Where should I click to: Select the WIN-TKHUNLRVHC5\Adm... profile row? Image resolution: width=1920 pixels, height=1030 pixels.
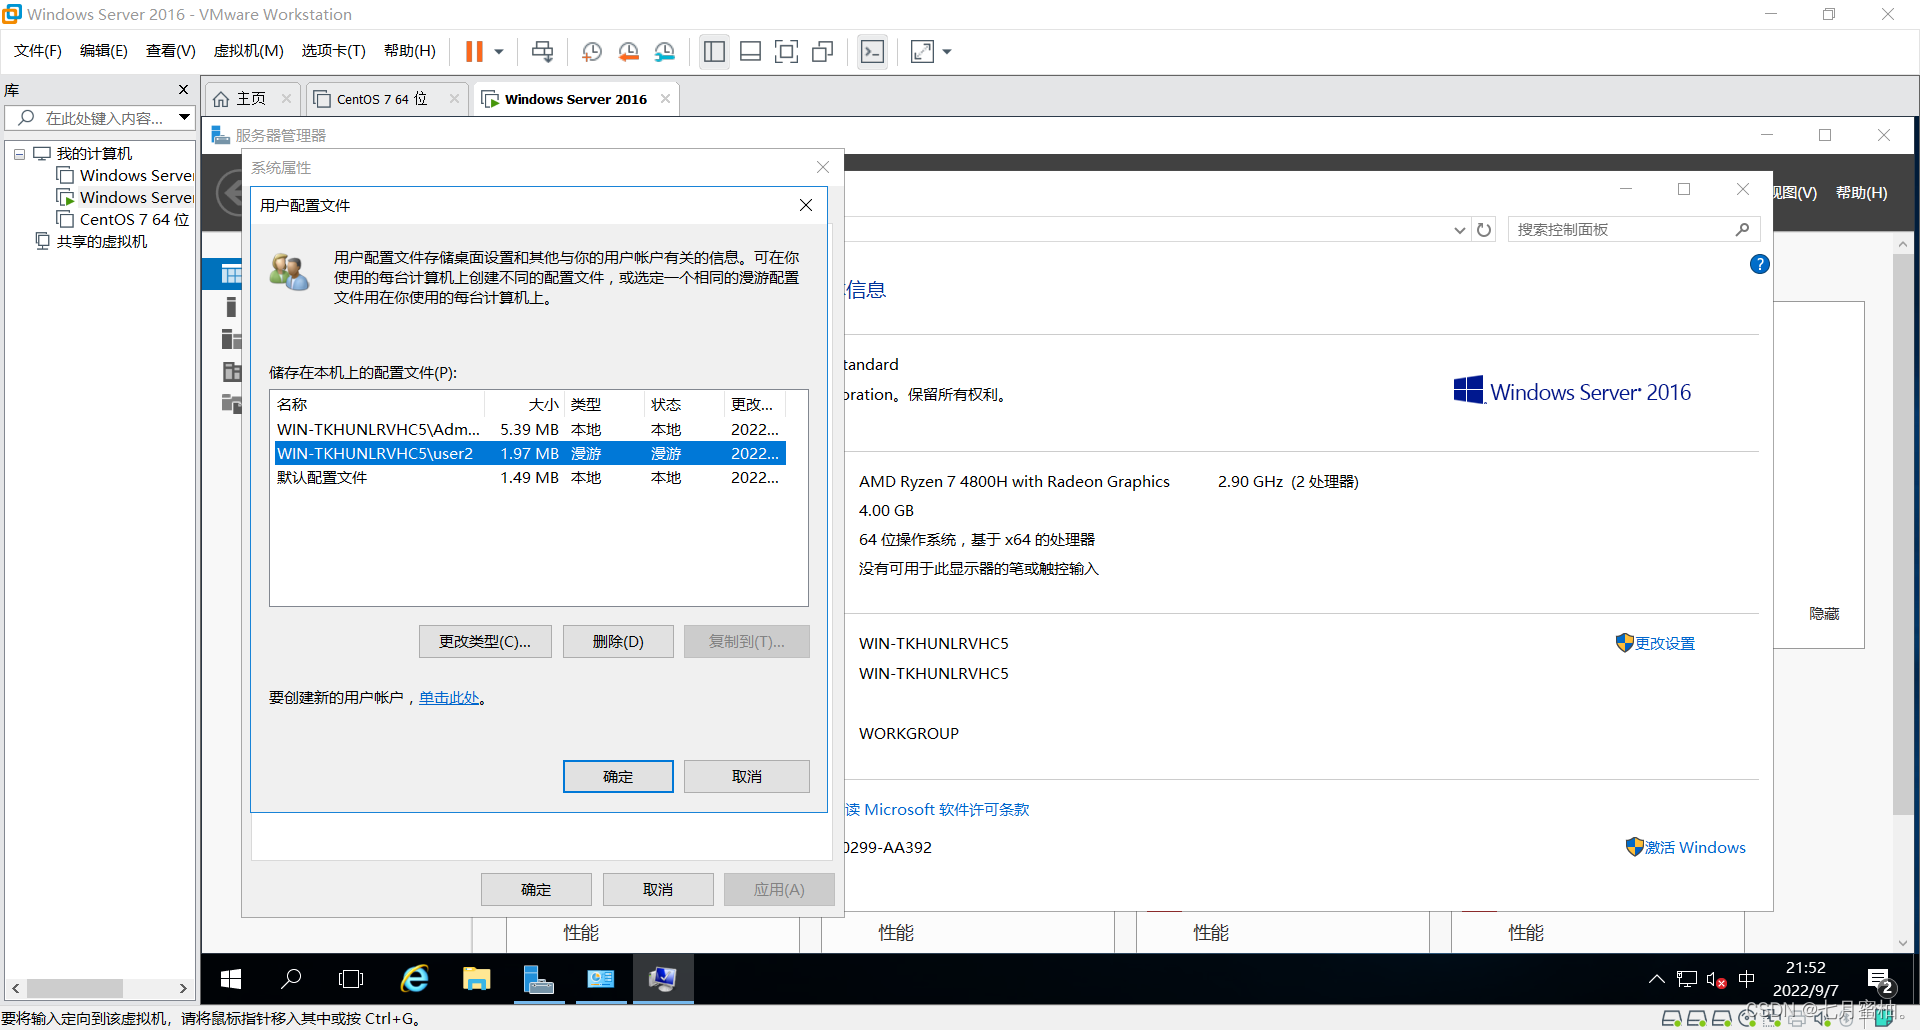530,430
